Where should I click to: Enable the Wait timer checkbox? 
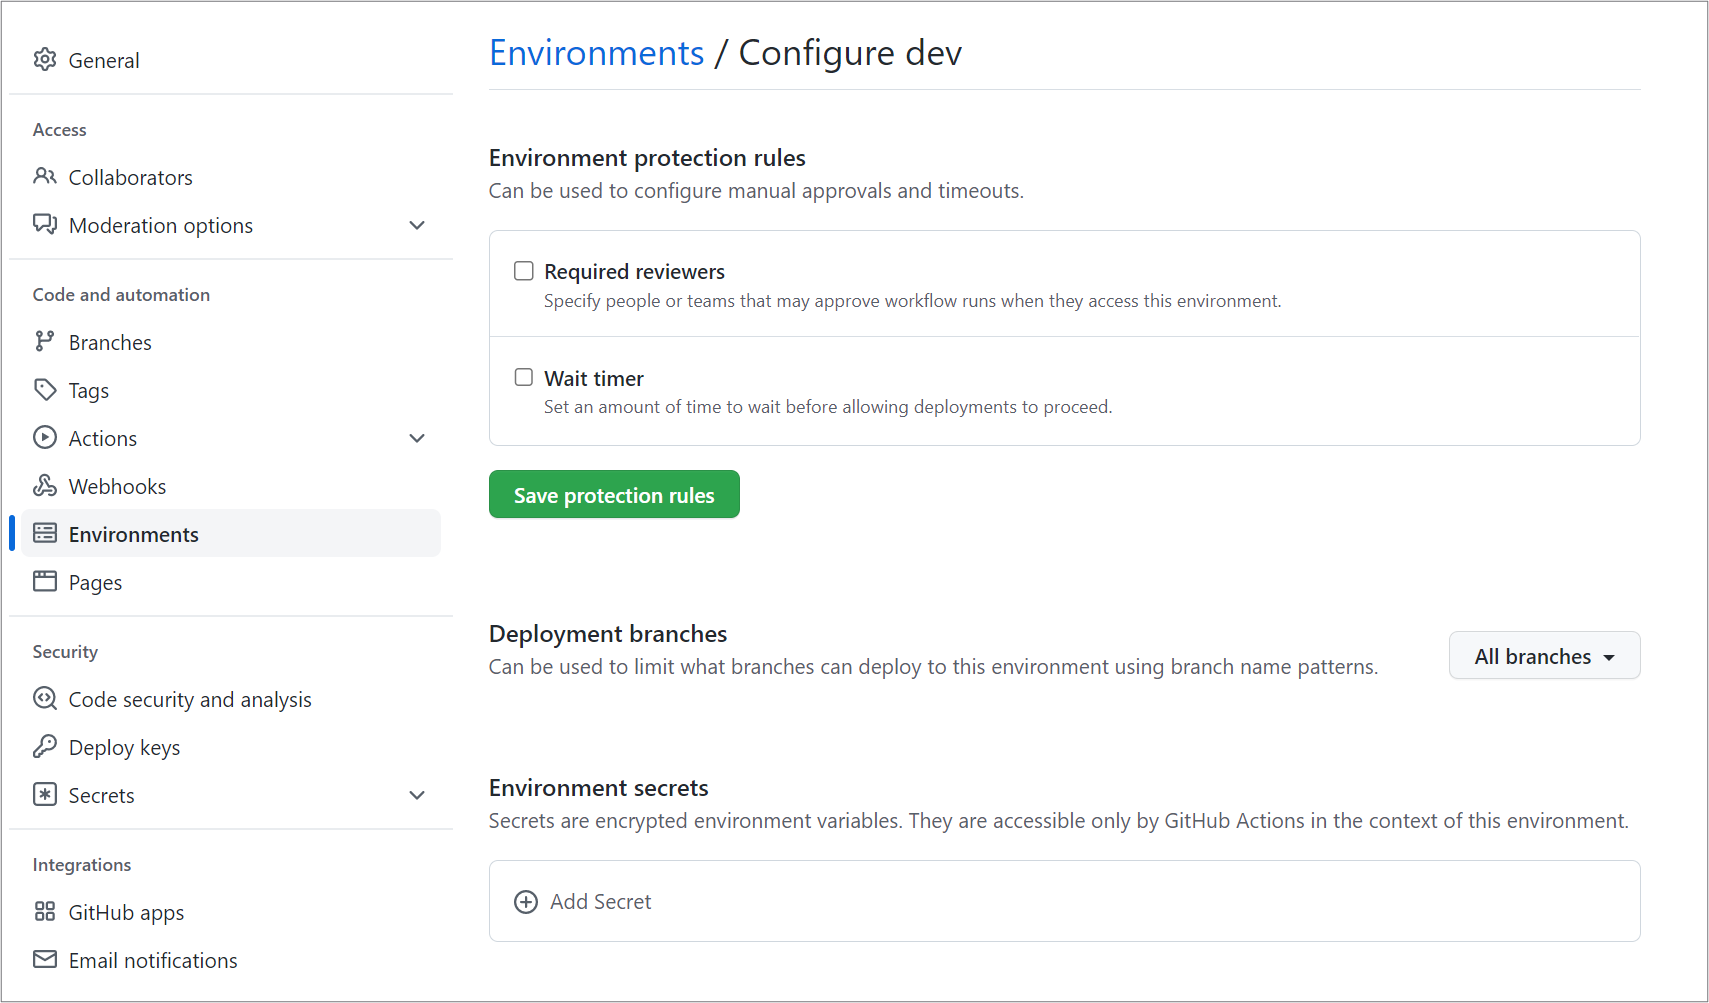point(523,376)
